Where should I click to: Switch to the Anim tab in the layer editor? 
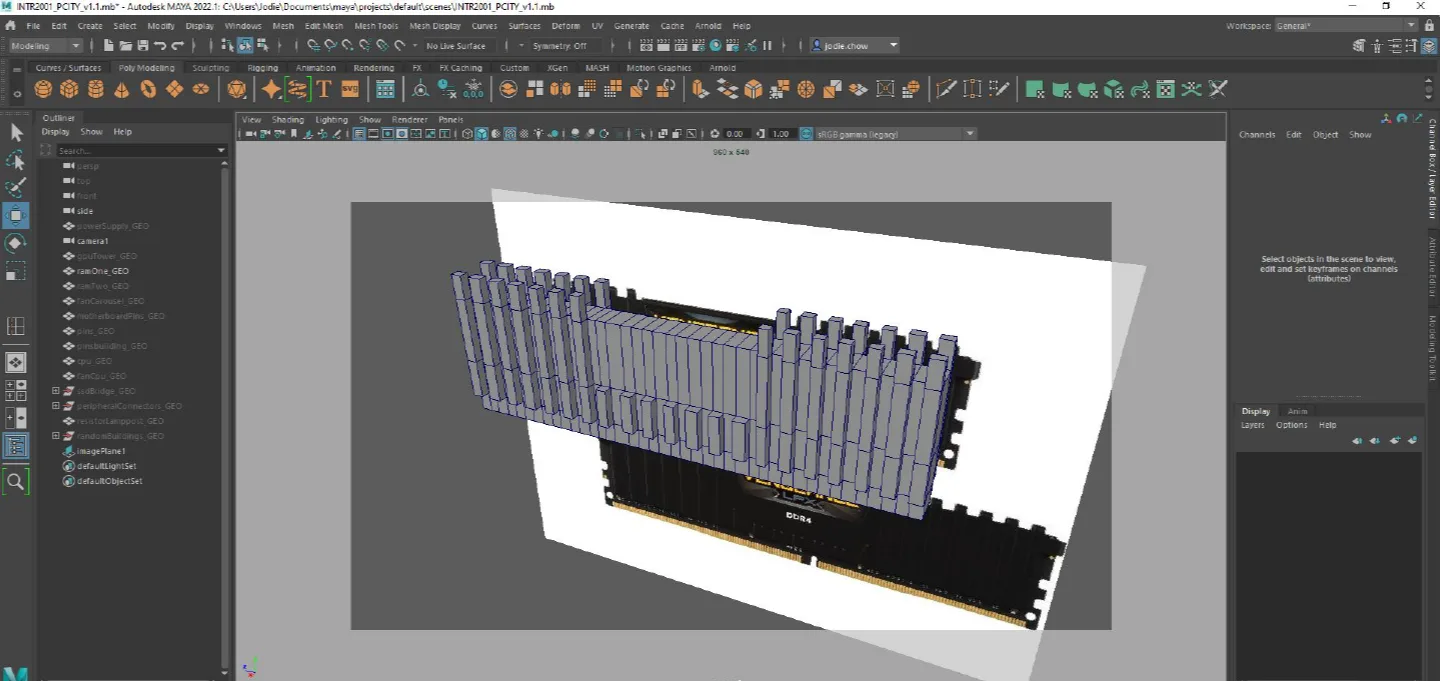pyautogui.click(x=1297, y=411)
